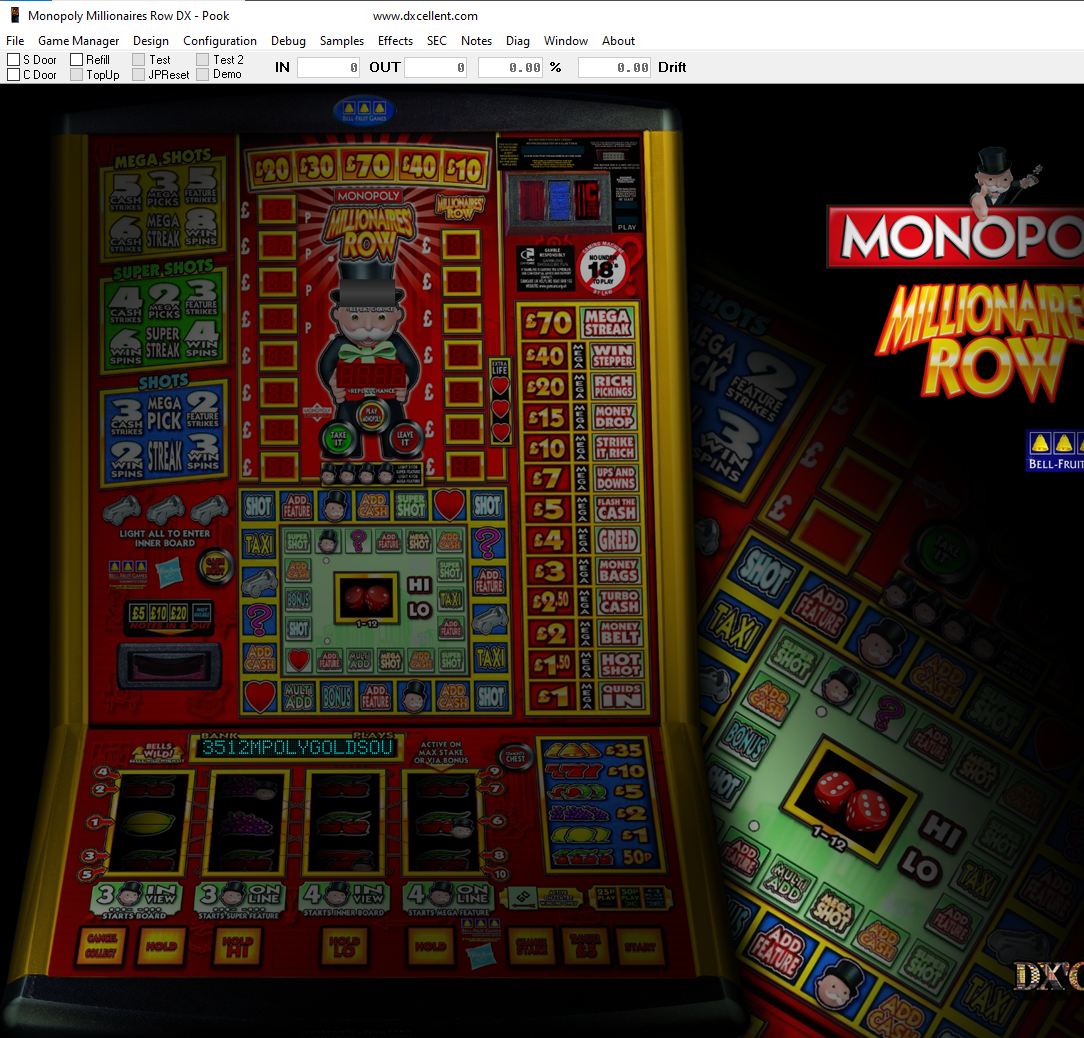1084x1038 pixels.
Task: Click the Greed feature tile
Action: (617, 539)
